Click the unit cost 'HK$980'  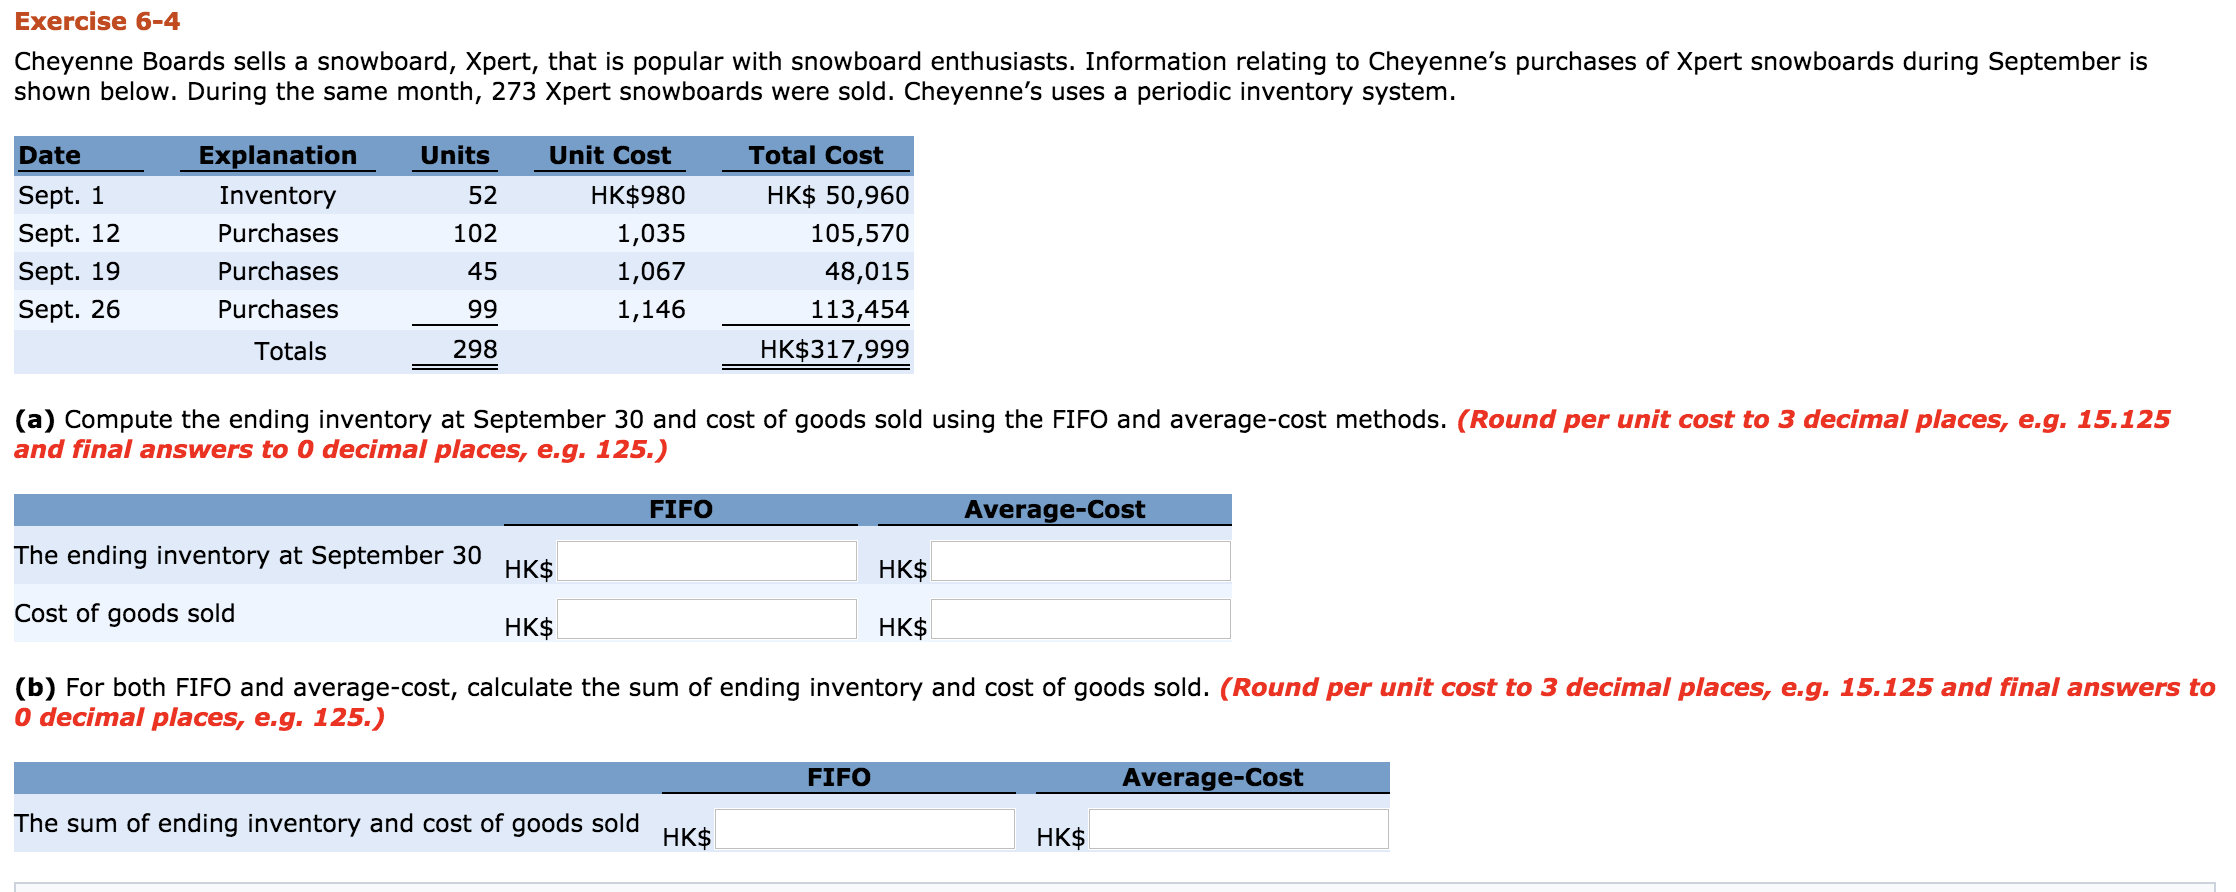(x=638, y=195)
